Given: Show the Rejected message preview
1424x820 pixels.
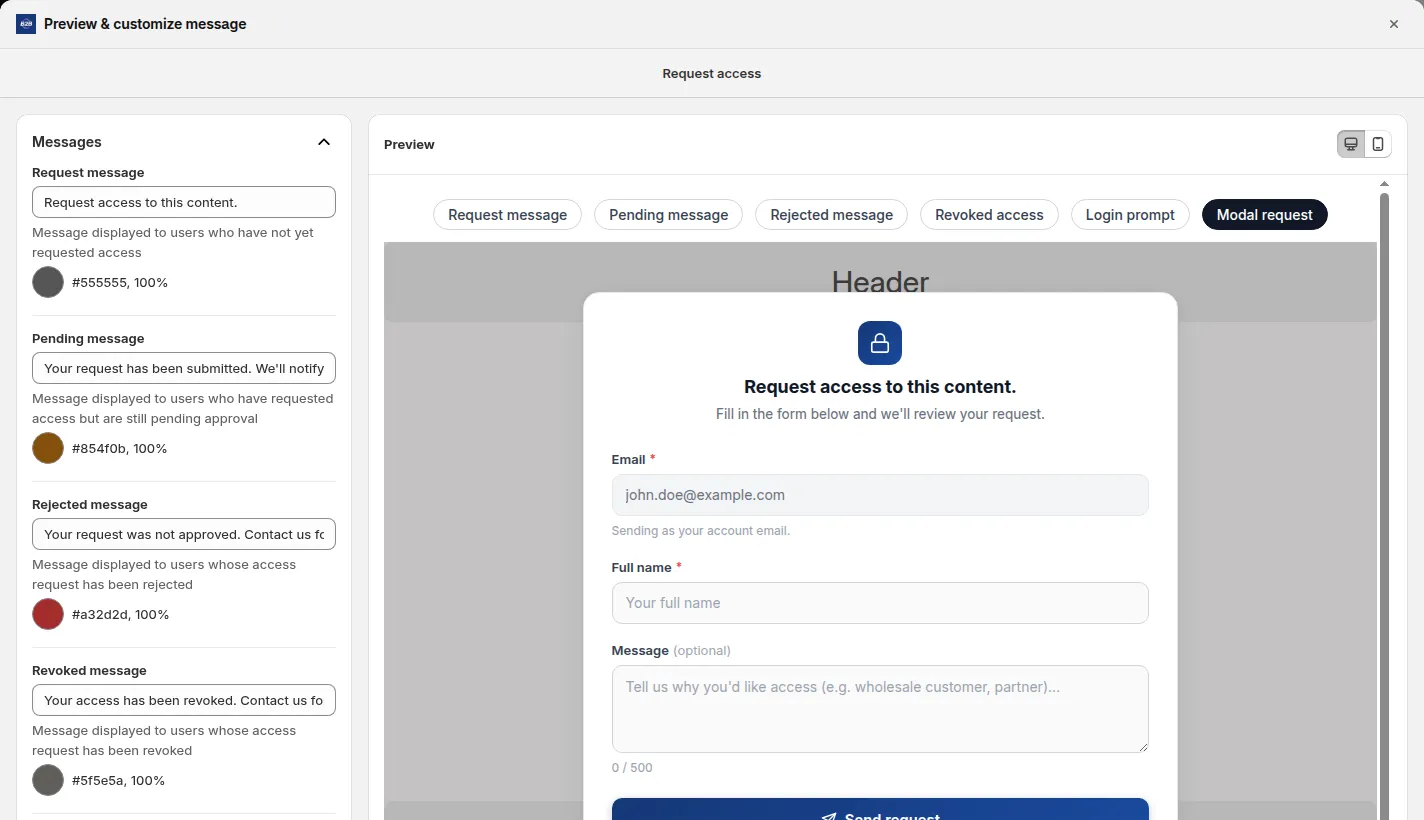Looking at the screenshot, I should [832, 215].
